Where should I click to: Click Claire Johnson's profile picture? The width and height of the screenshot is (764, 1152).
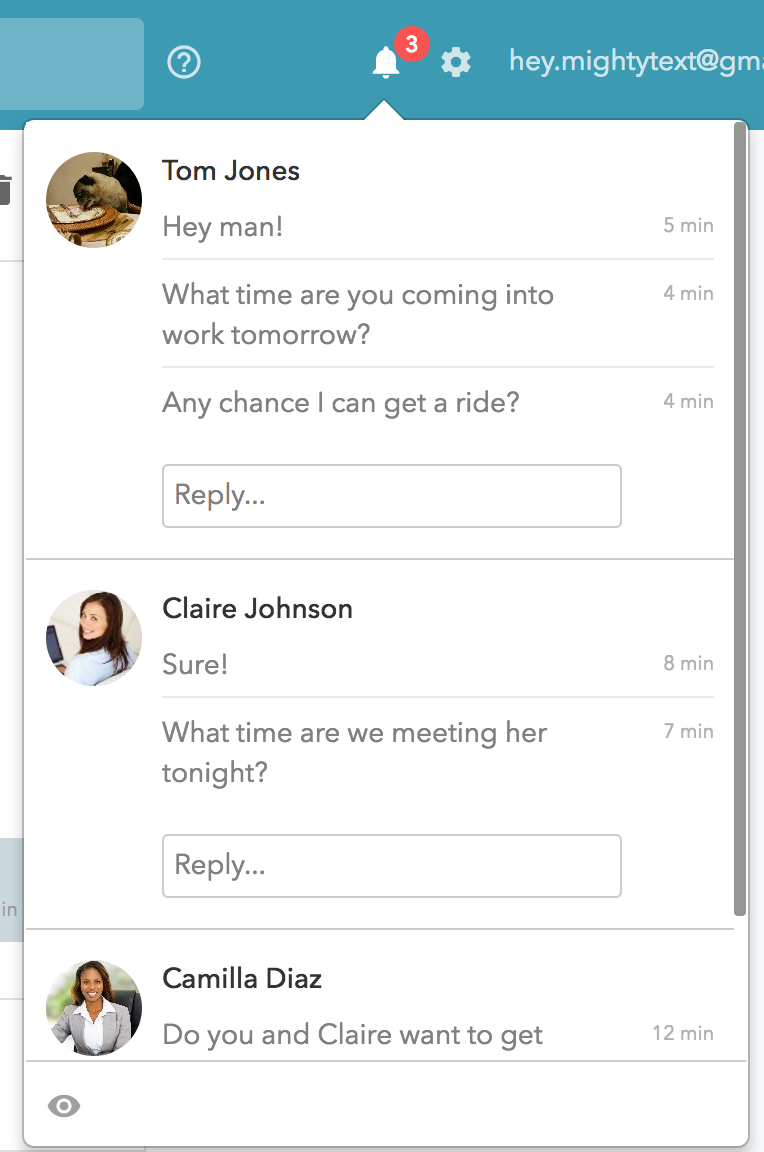[93, 637]
